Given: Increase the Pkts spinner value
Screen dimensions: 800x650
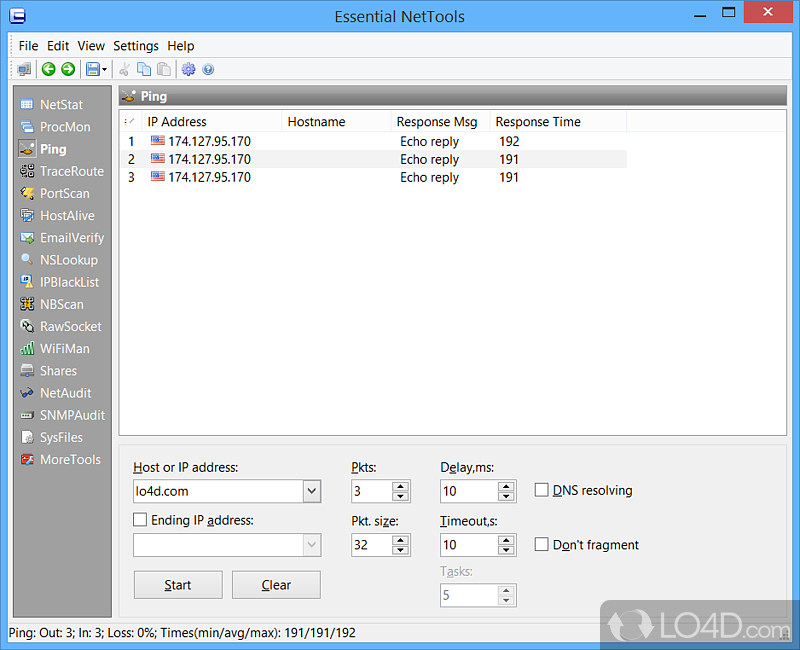Looking at the screenshot, I should 401,486.
